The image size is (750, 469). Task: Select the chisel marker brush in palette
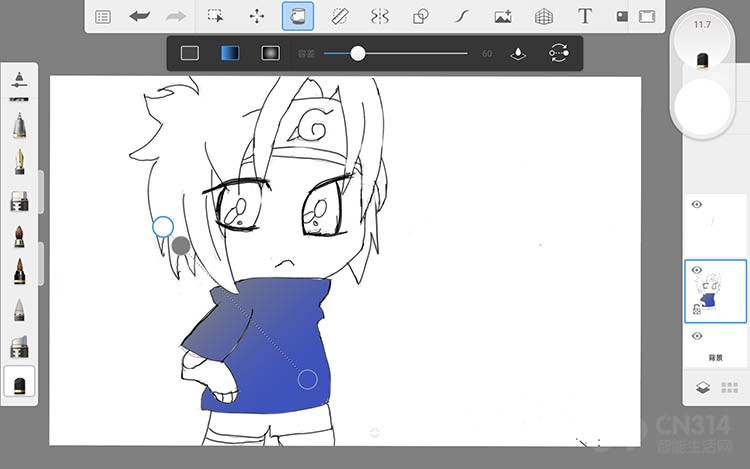pos(19,201)
